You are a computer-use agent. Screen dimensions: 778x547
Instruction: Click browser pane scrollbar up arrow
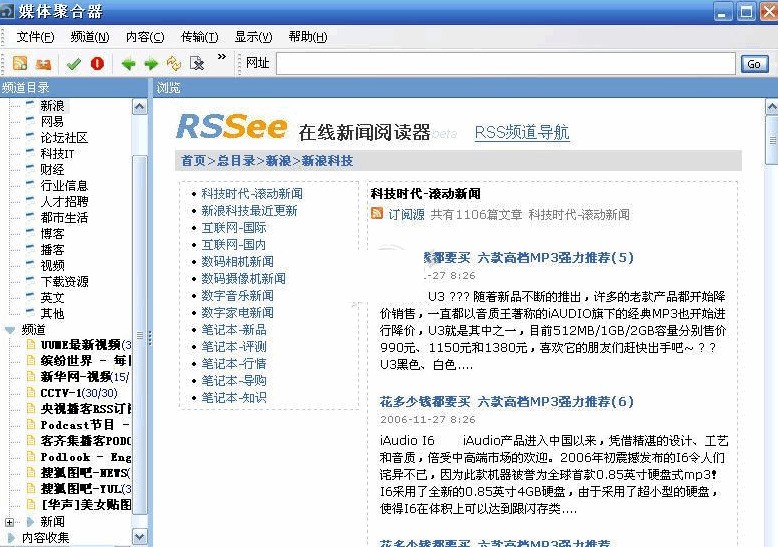pyautogui.click(x=772, y=107)
